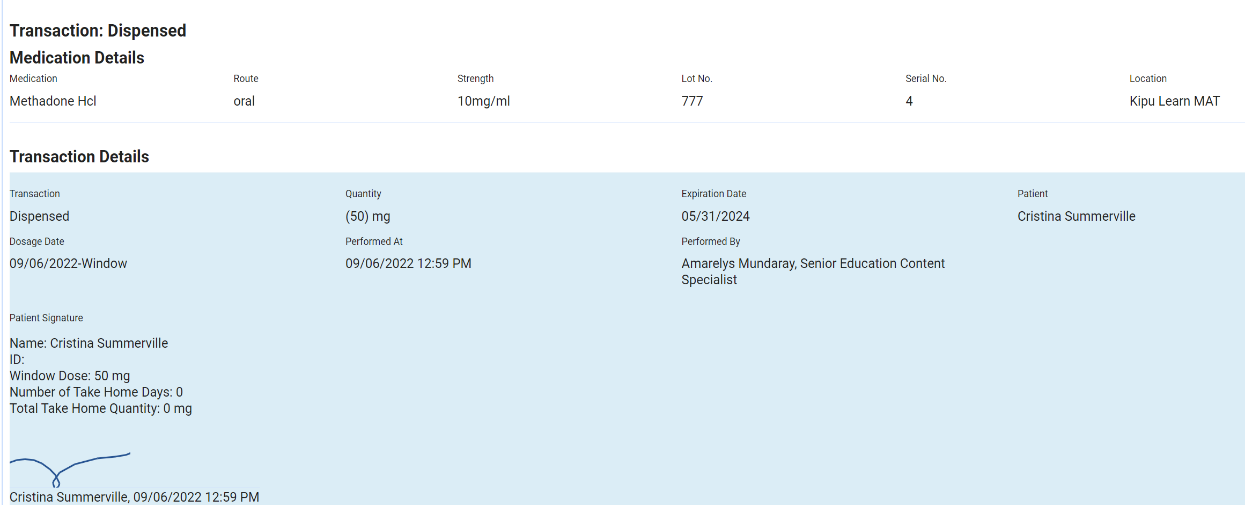The width and height of the screenshot is (1245, 505).
Task: Click the Performed At timestamp value
Action: click(x=408, y=264)
